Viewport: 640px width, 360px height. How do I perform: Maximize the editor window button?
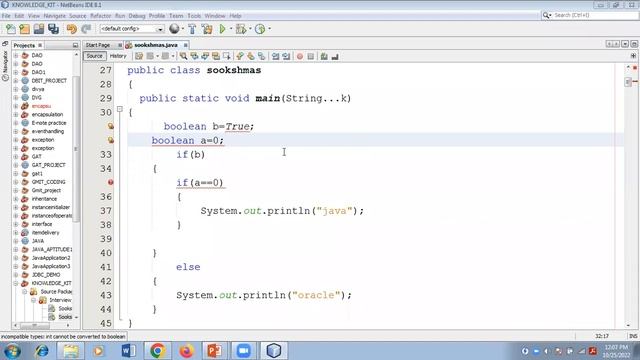tap(634, 44)
